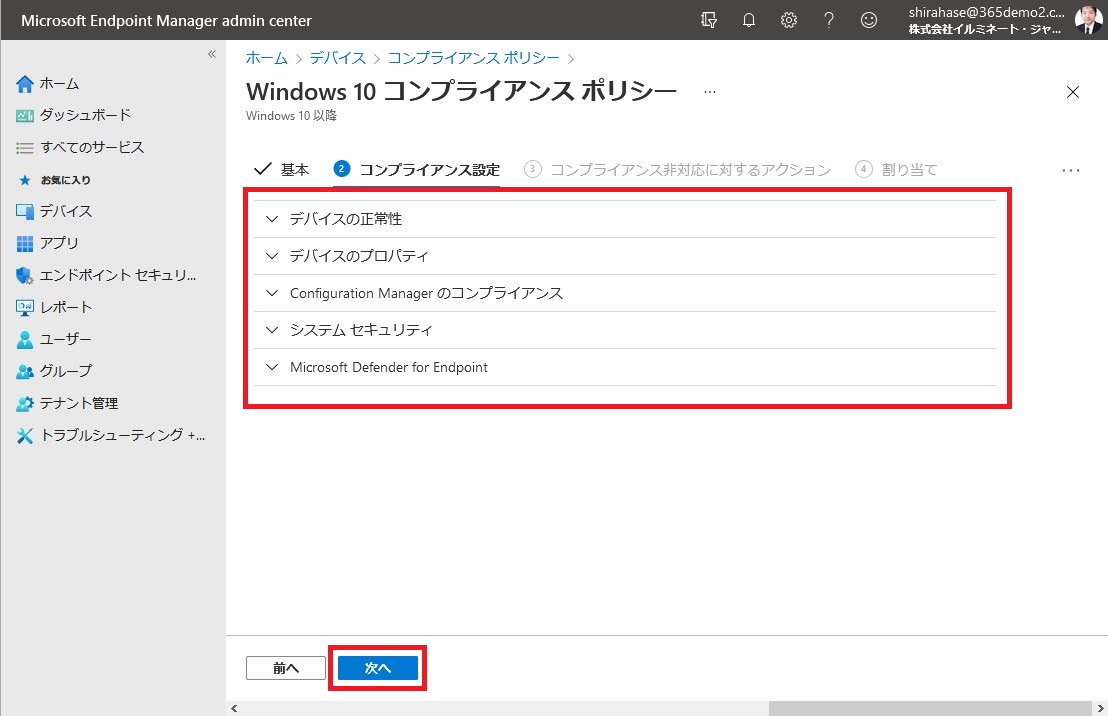Click the All services list icon

pos(25,148)
